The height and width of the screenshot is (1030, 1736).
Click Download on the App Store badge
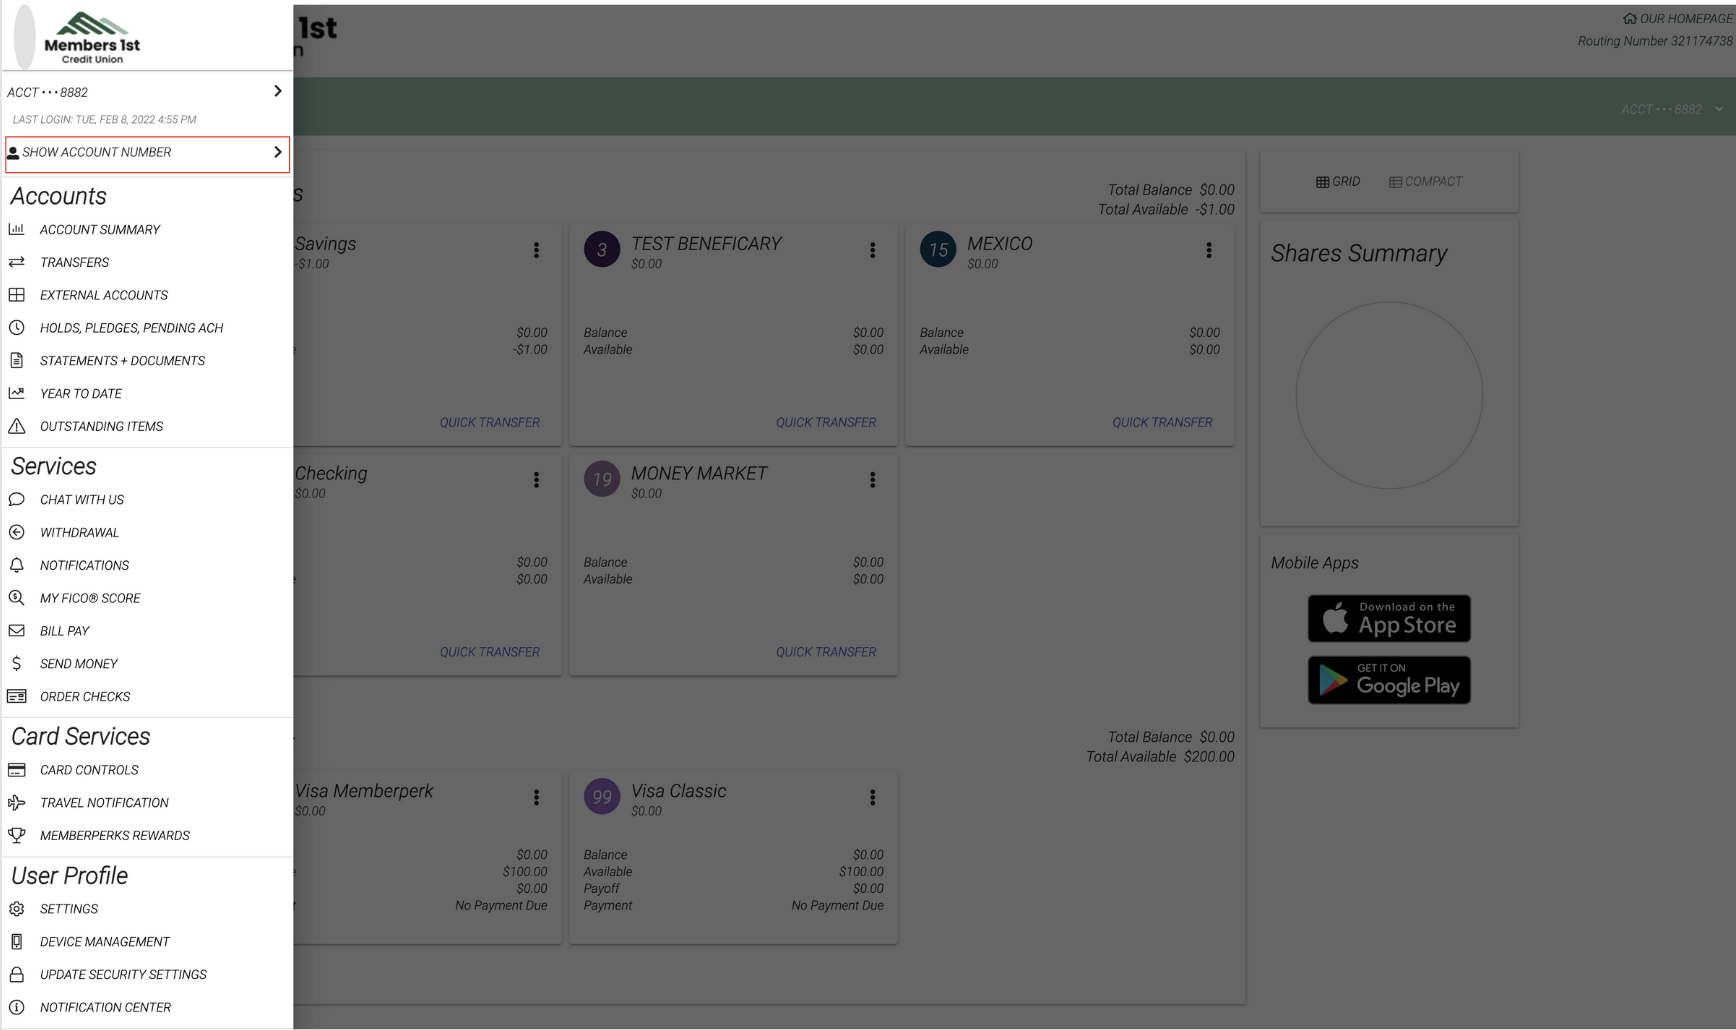(1389, 619)
